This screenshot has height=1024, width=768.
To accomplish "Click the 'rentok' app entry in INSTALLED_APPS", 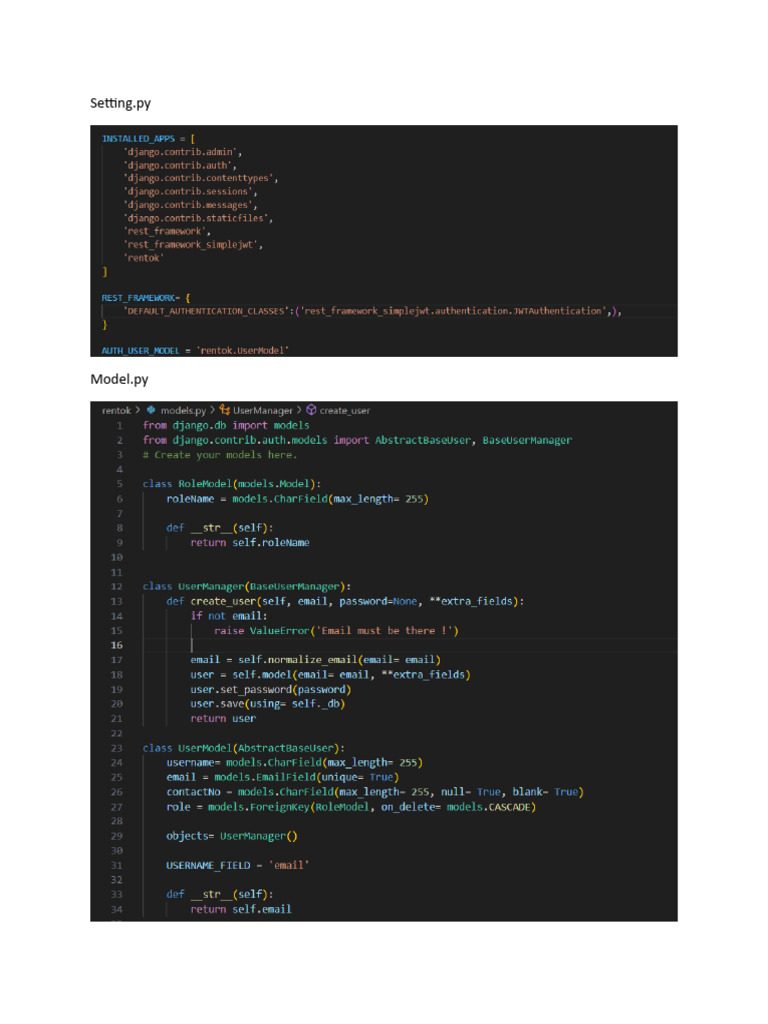I will click(x=144, y=258).
